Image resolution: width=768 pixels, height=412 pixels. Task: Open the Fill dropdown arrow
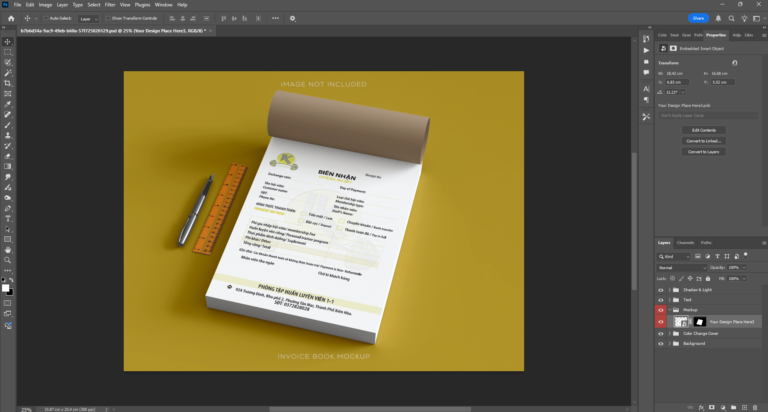pos(744,278)
